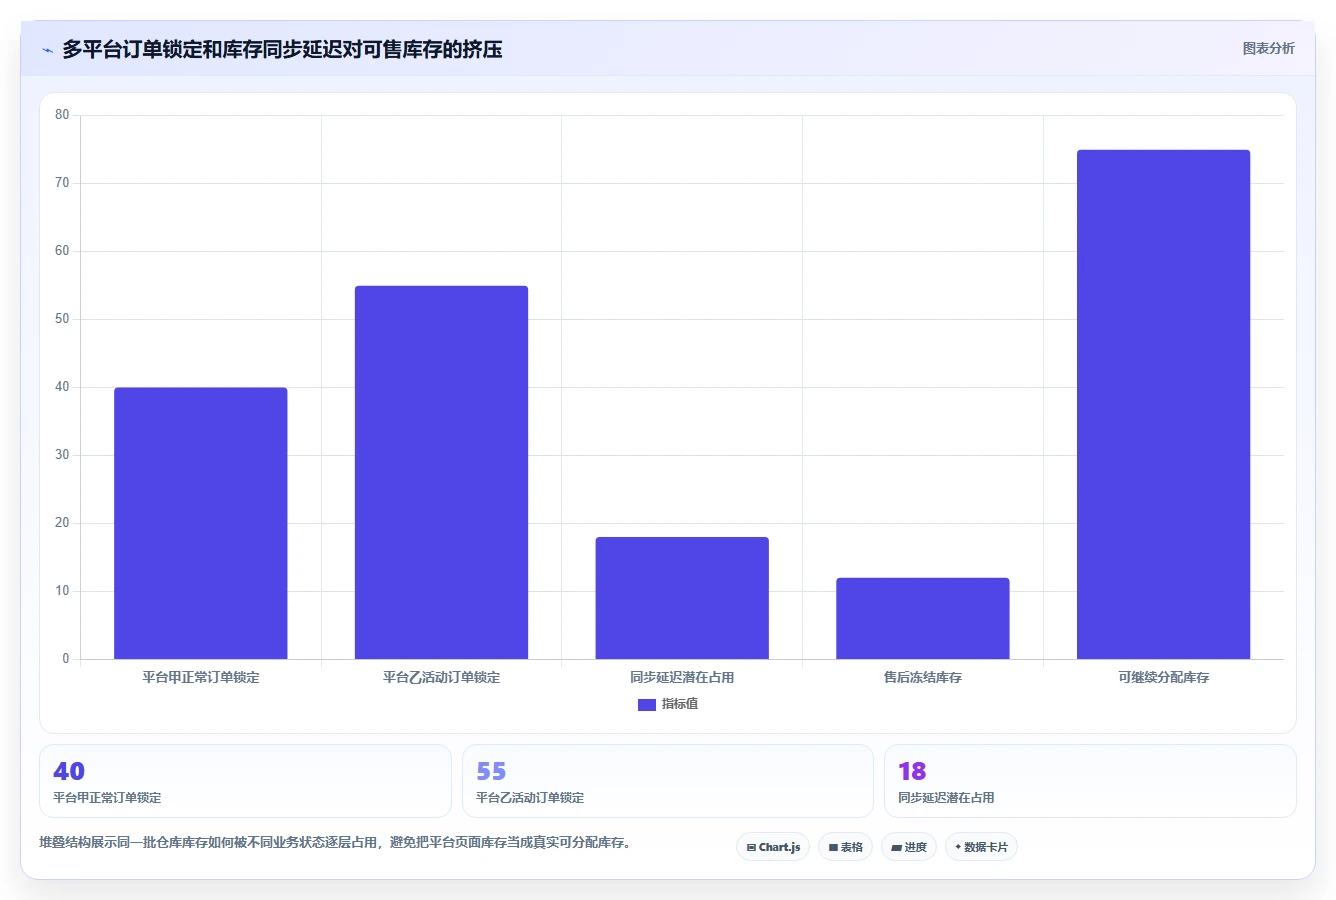Click the 同步延迟潜在占用 bar in chart
This screenshot has width=1336, height=900.
[682, 598]
